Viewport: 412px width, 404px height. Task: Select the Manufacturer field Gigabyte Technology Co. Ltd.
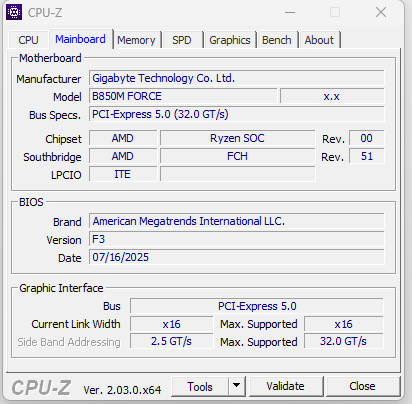point(237,78)
